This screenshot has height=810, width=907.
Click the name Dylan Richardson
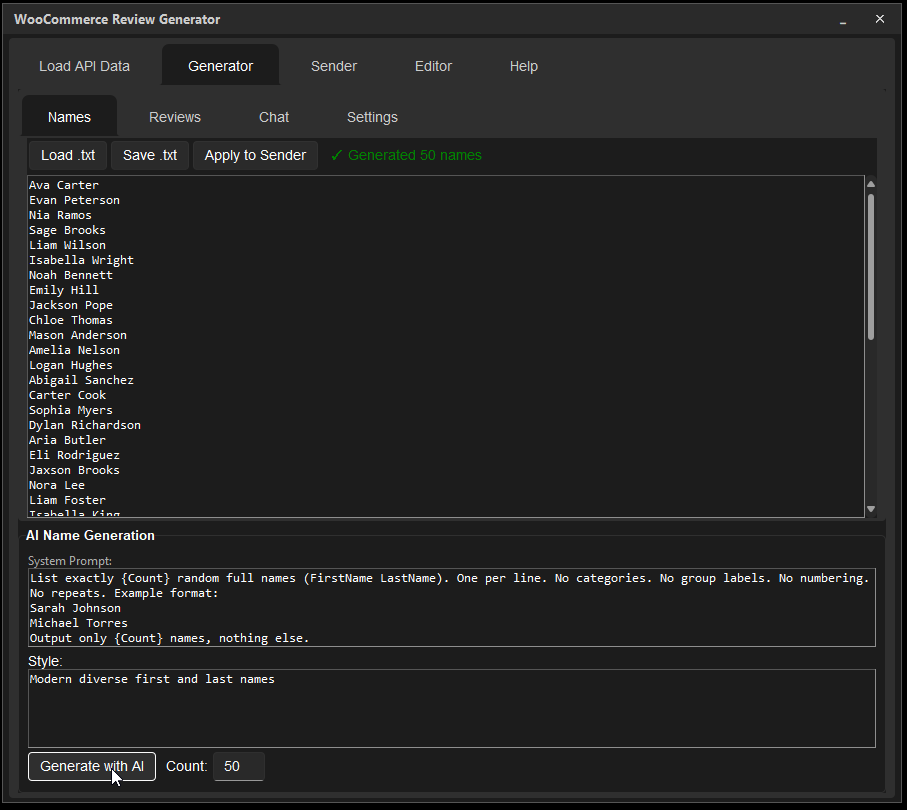coord(84,426)
